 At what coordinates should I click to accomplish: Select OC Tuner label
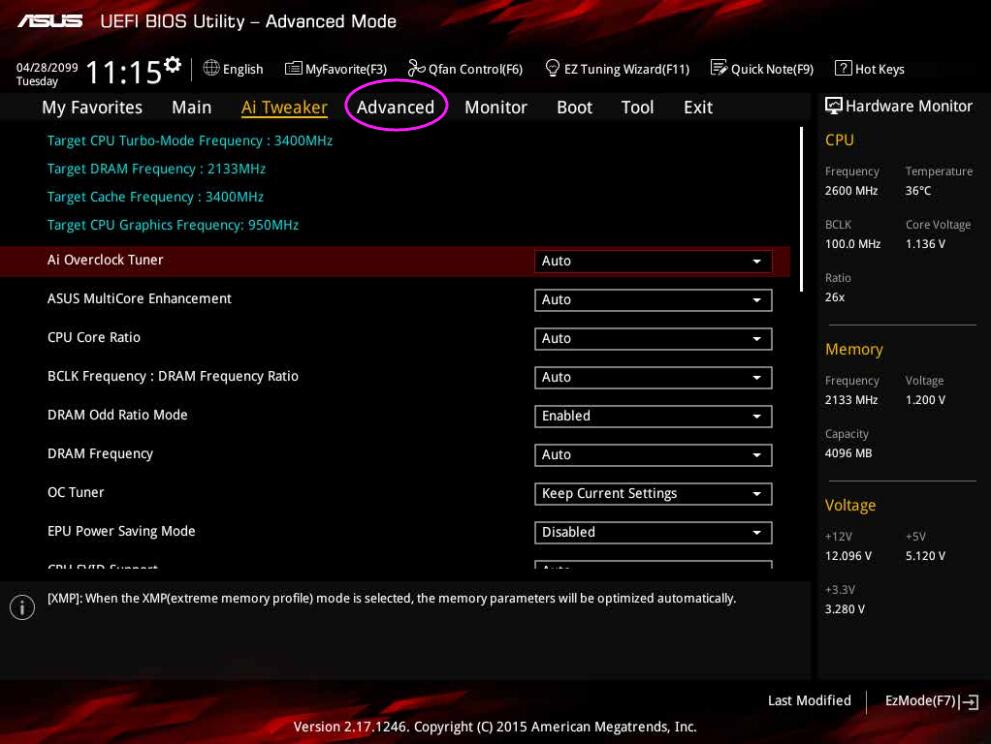pos(75,492)
